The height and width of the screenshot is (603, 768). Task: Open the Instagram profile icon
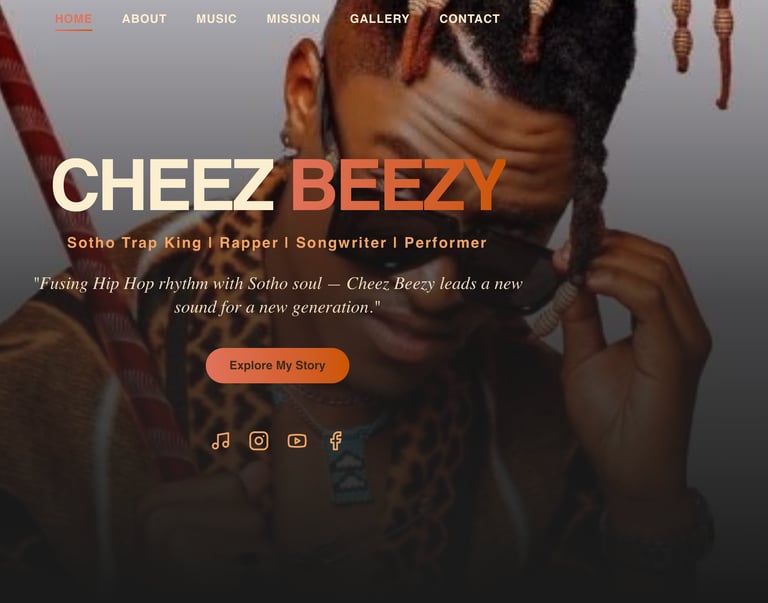259,441
